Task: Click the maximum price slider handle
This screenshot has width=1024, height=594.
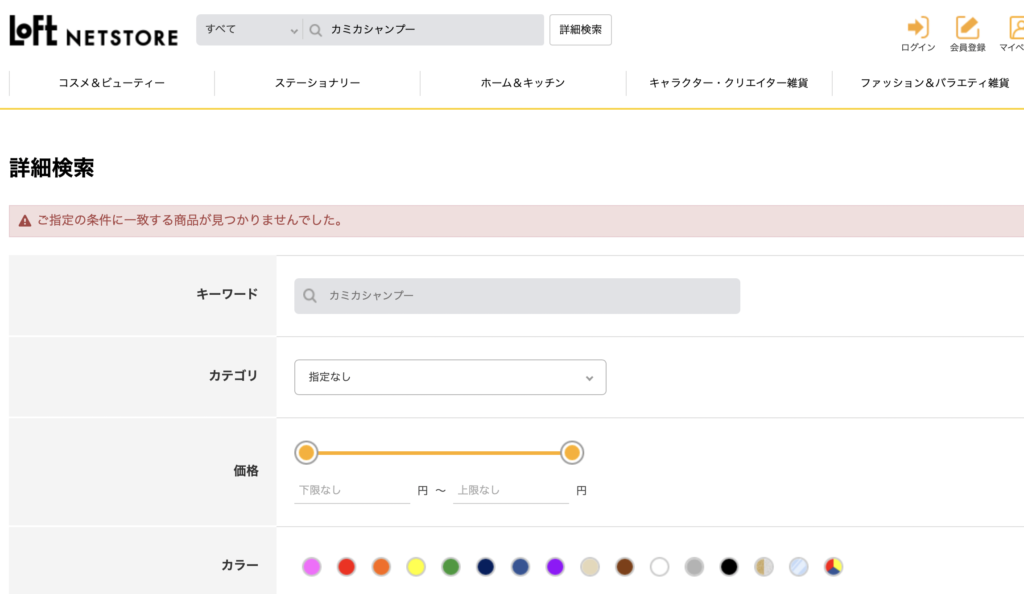Action: point(572,453)
